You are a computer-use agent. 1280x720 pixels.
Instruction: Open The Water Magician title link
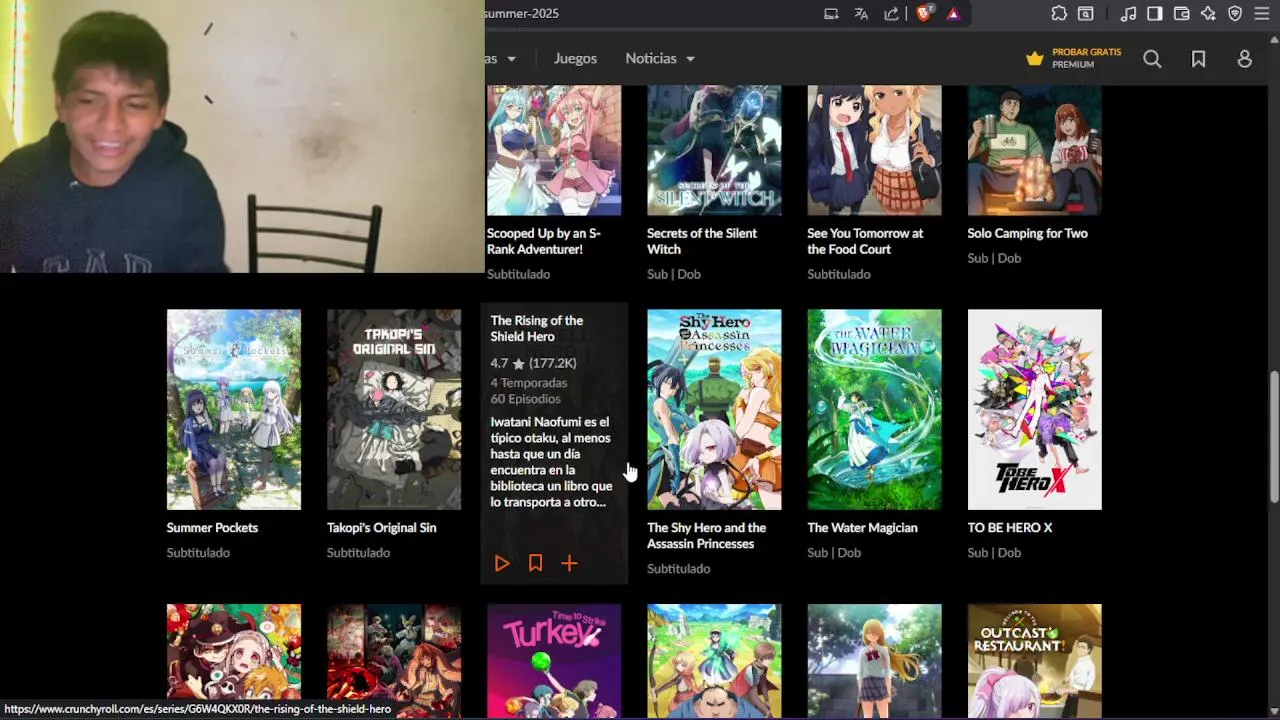point(862,528)
